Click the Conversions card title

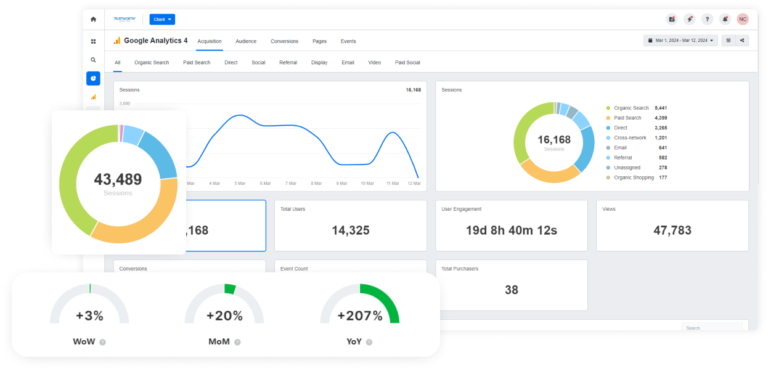(133, 269)
